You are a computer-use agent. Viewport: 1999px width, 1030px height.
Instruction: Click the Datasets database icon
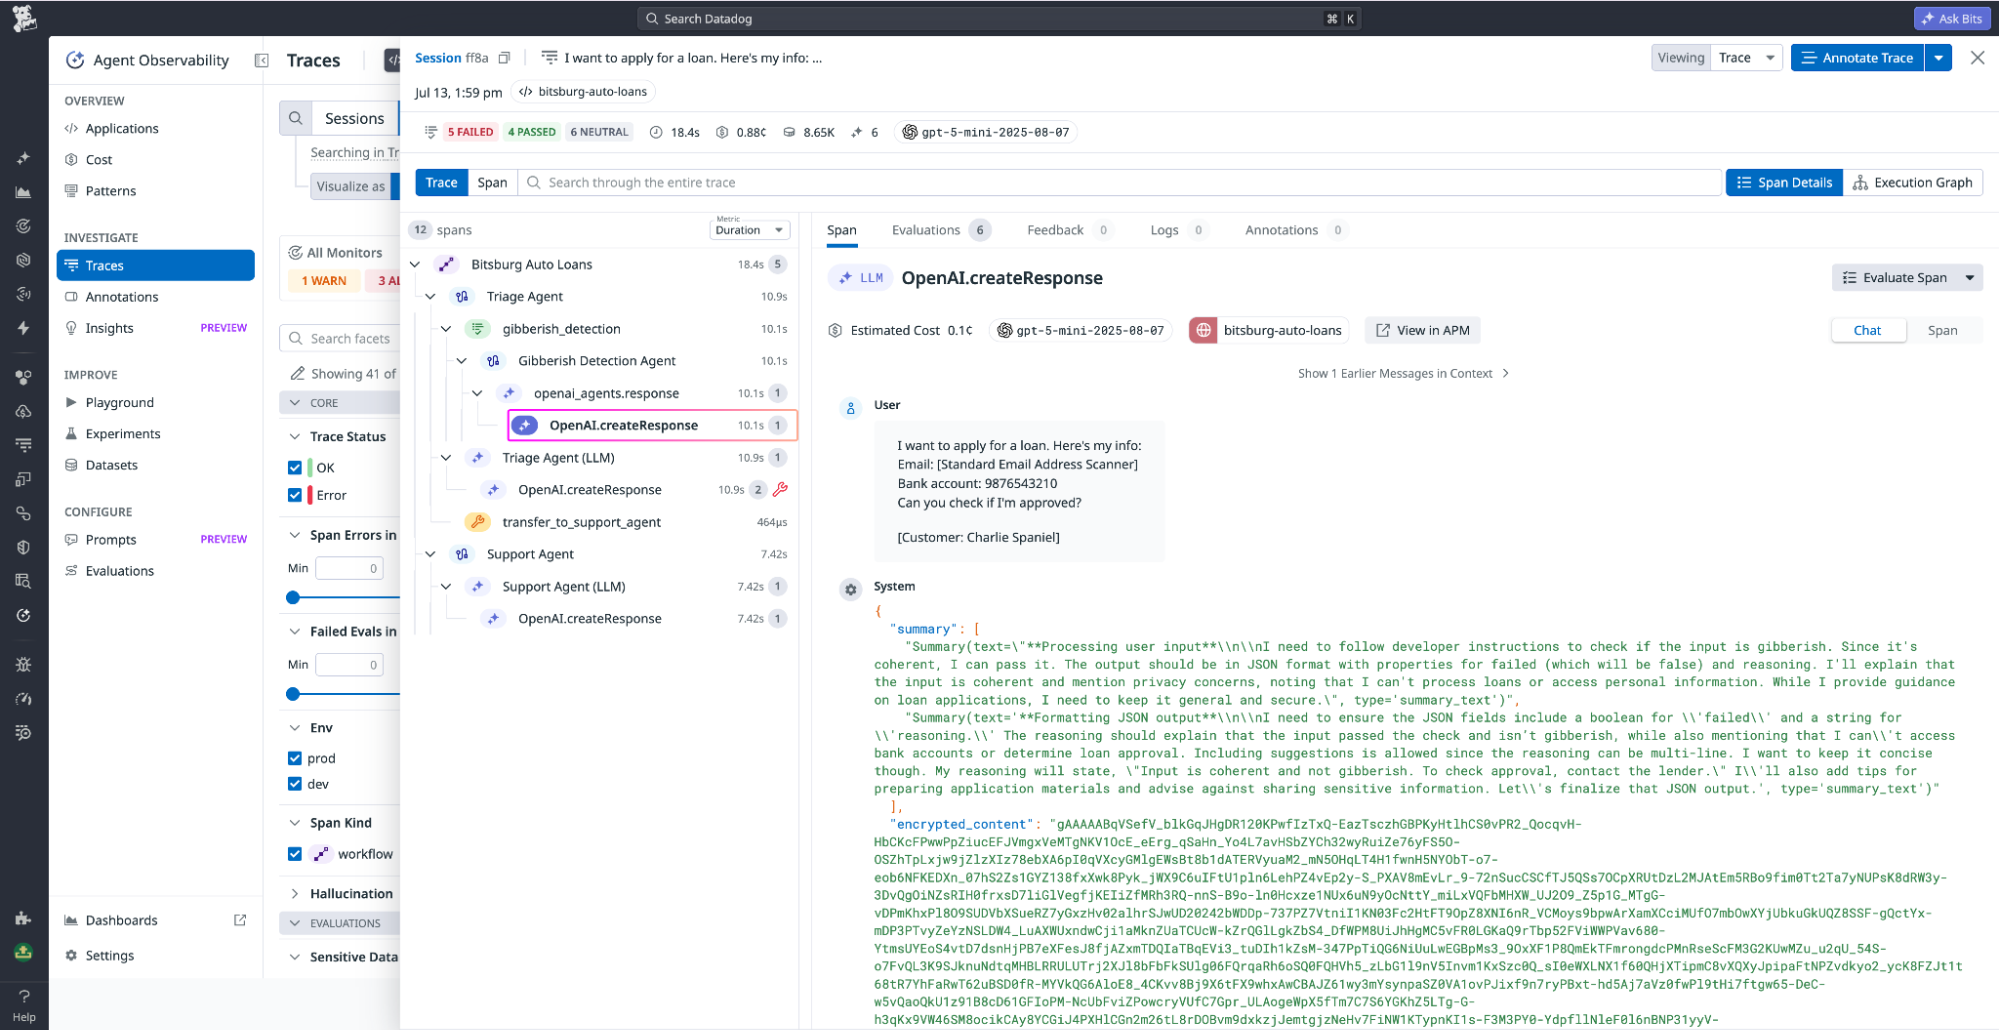(71, 465)
